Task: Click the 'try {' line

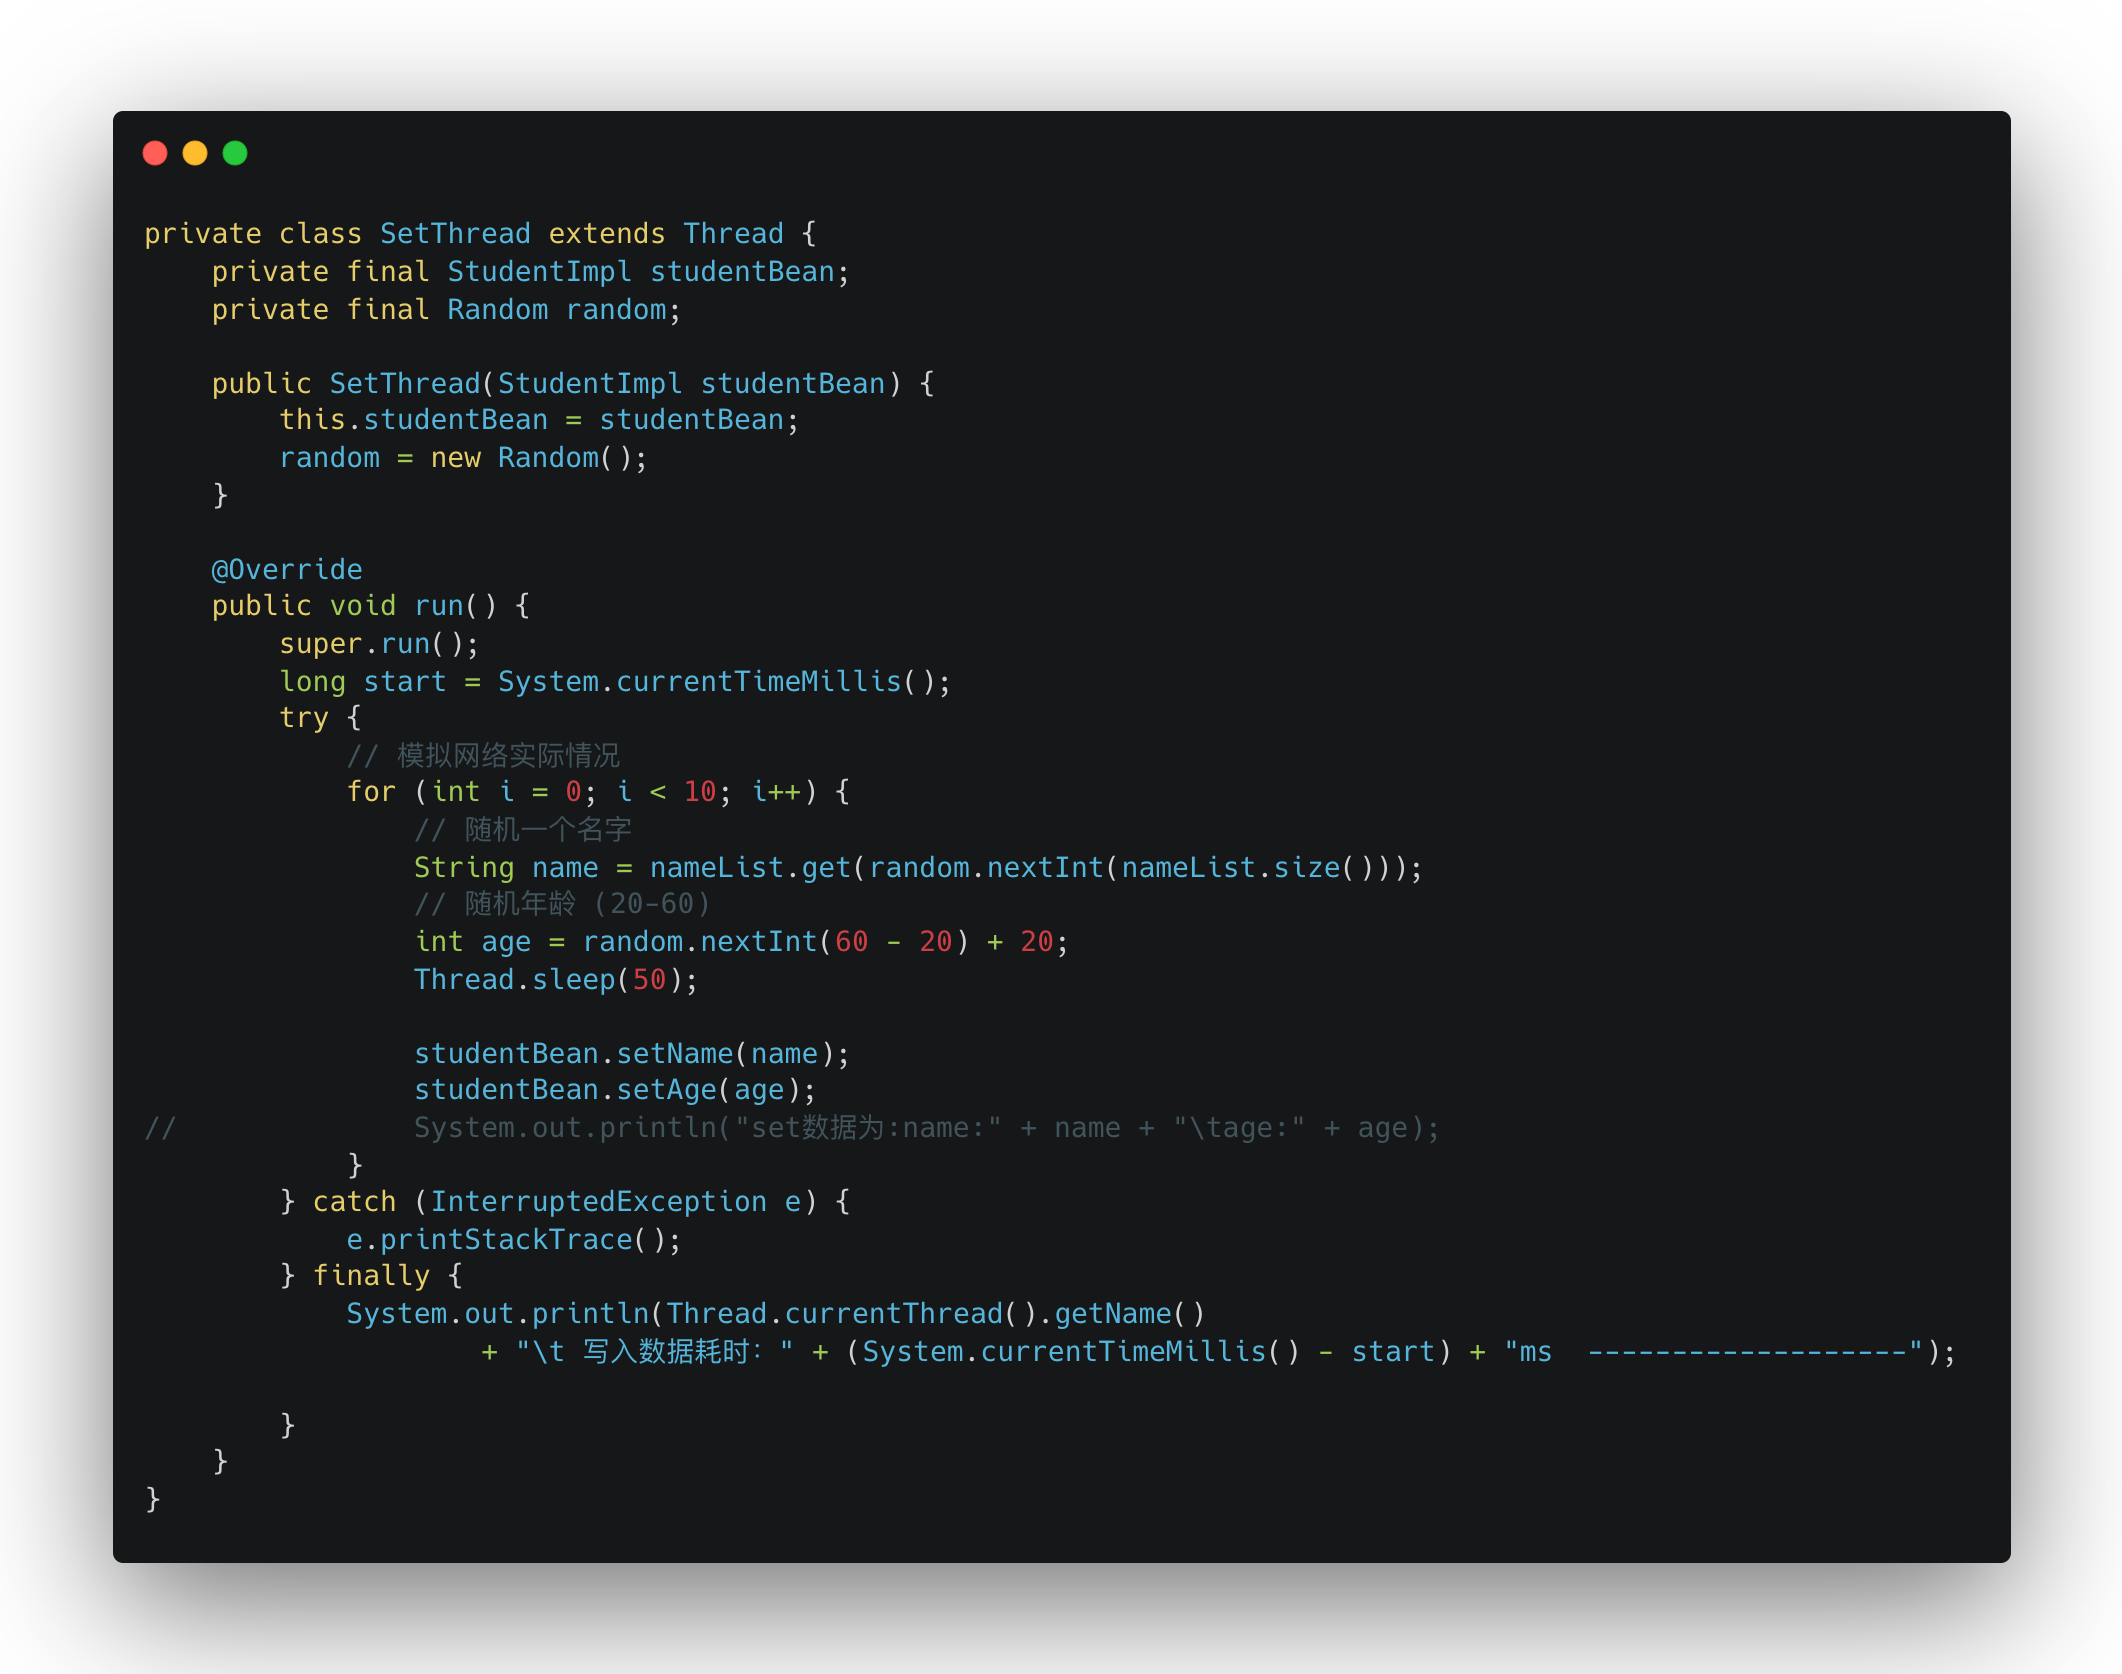Action: coord(320,718)
